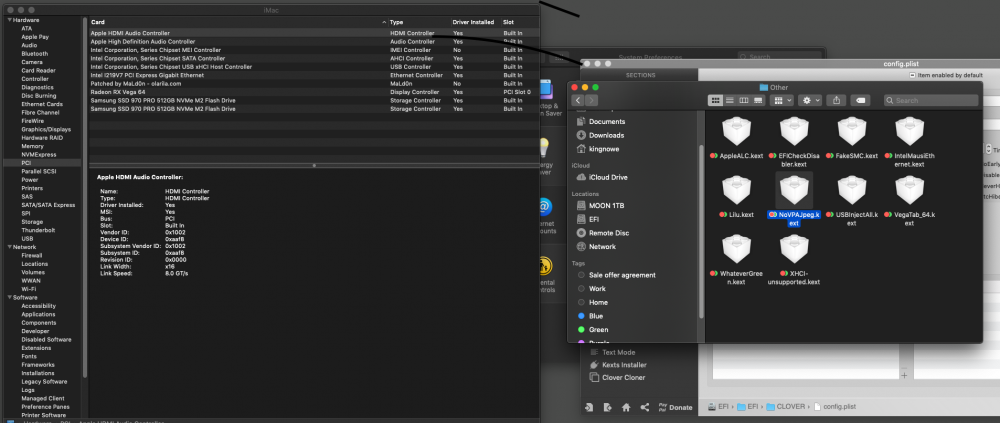Open iCloud Drive in Finder sidebar
This screenshot has width=1000, height=423.
click(601, 177)
